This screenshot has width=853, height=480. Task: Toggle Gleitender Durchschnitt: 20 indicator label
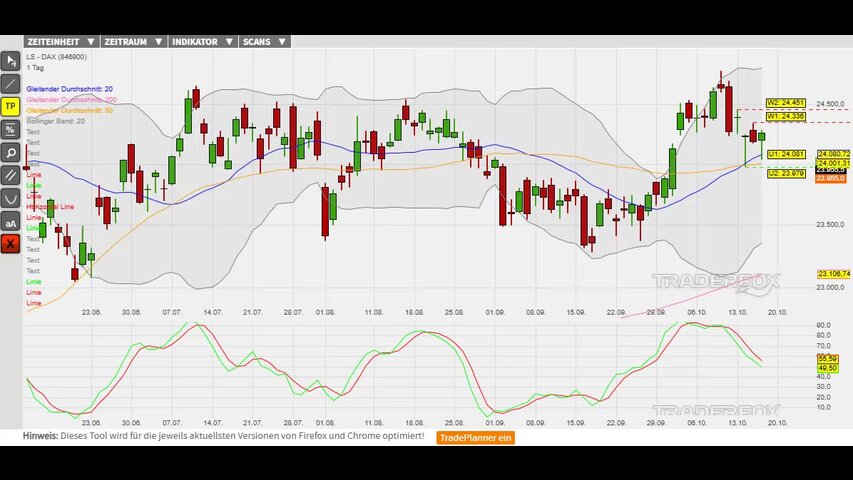click(69, 89)
